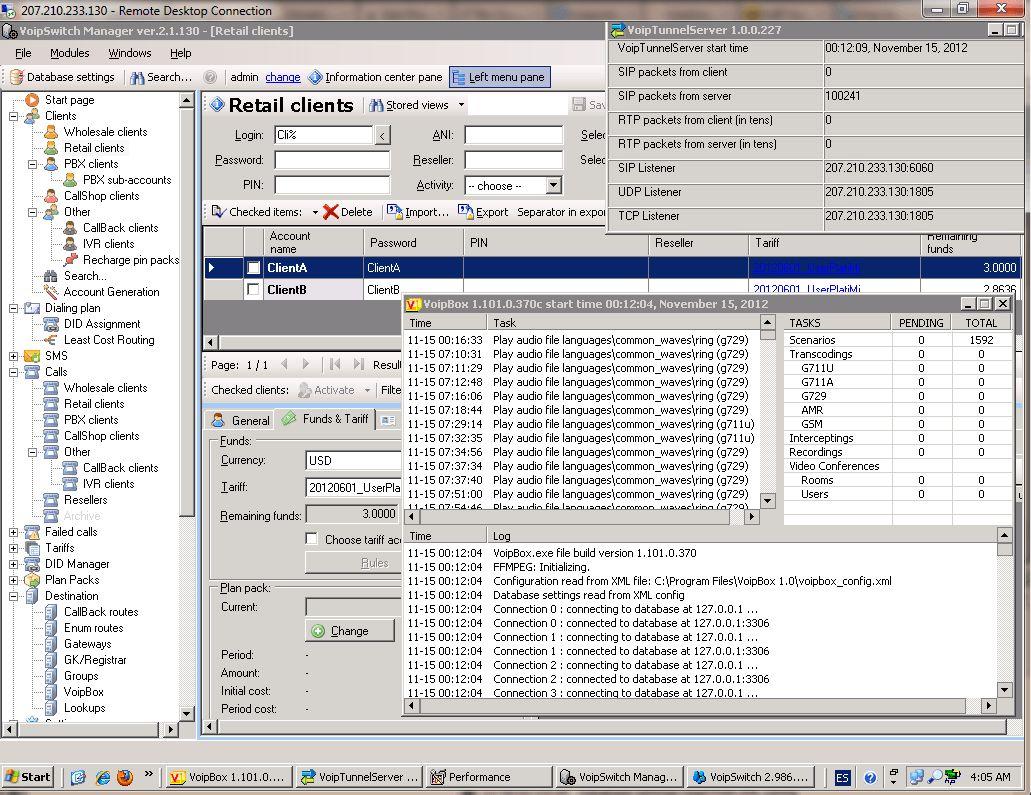Open the Help menu
The image size is (1031, 795).
[180, 53]
